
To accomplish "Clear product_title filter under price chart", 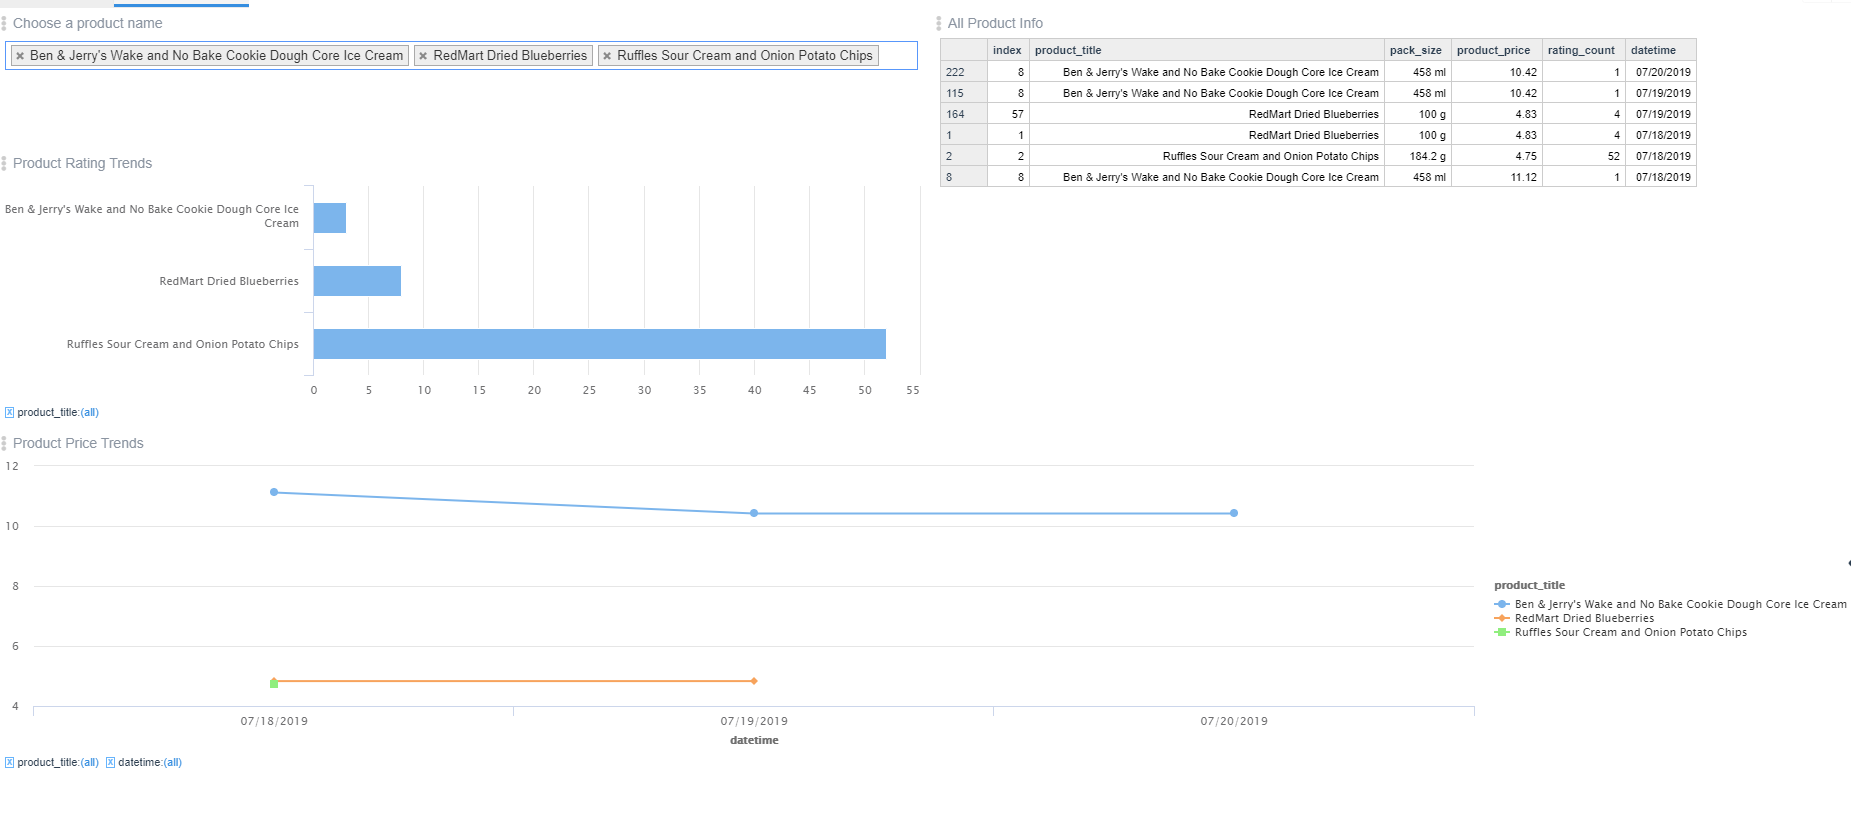I will (x=9, y=762).
